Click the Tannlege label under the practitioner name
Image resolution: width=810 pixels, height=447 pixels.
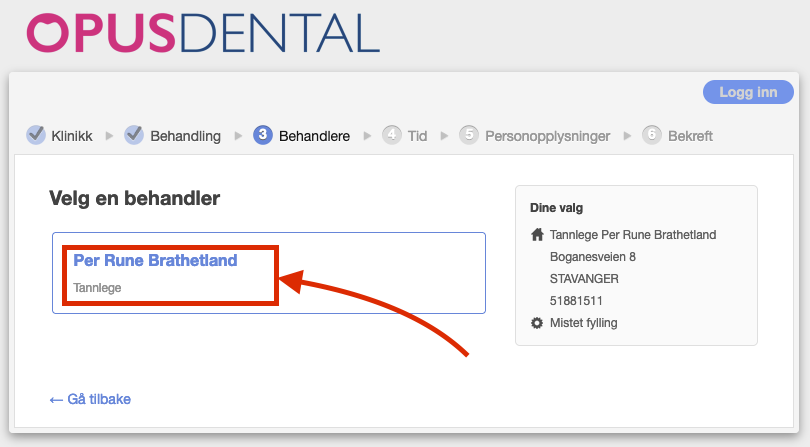pos(97,287)
